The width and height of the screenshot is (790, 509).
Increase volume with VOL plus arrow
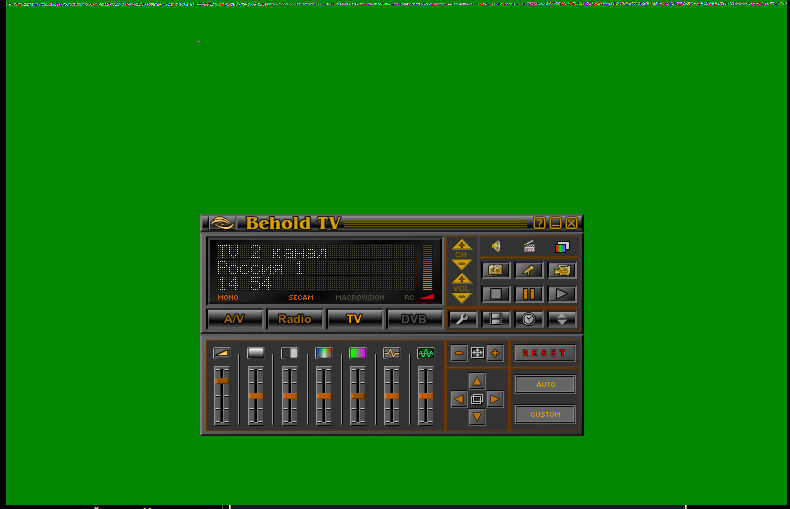click(x=462, y=279)
